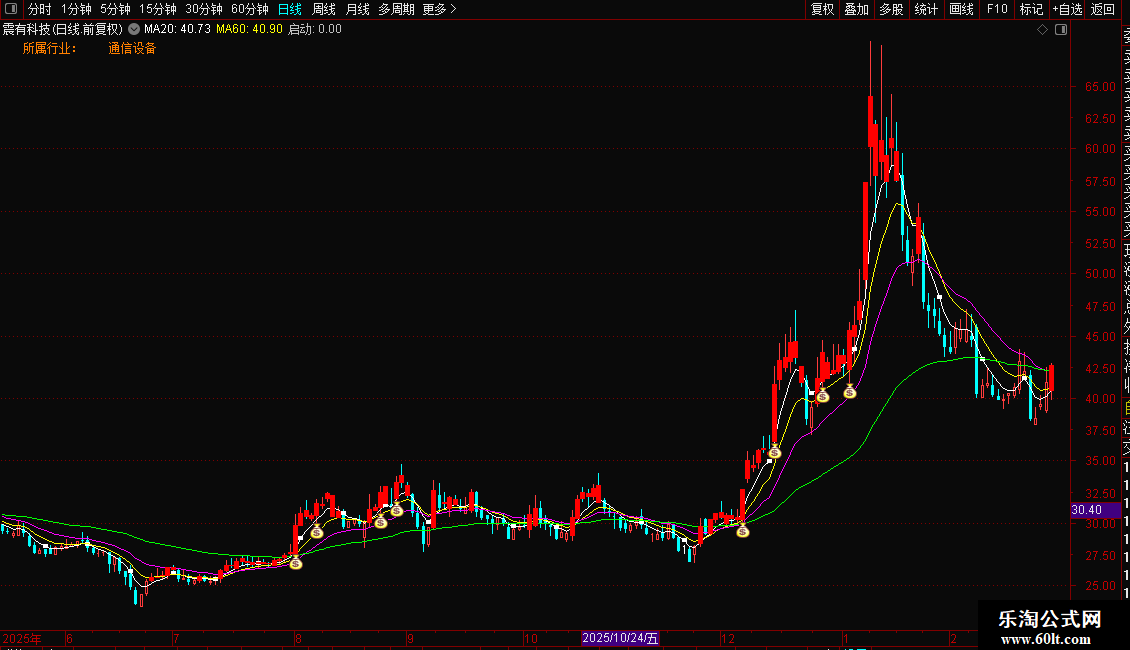Select the 60分钟 period tab
The height and width of the screenshot is (650, 1130).
tap(250, 9)
